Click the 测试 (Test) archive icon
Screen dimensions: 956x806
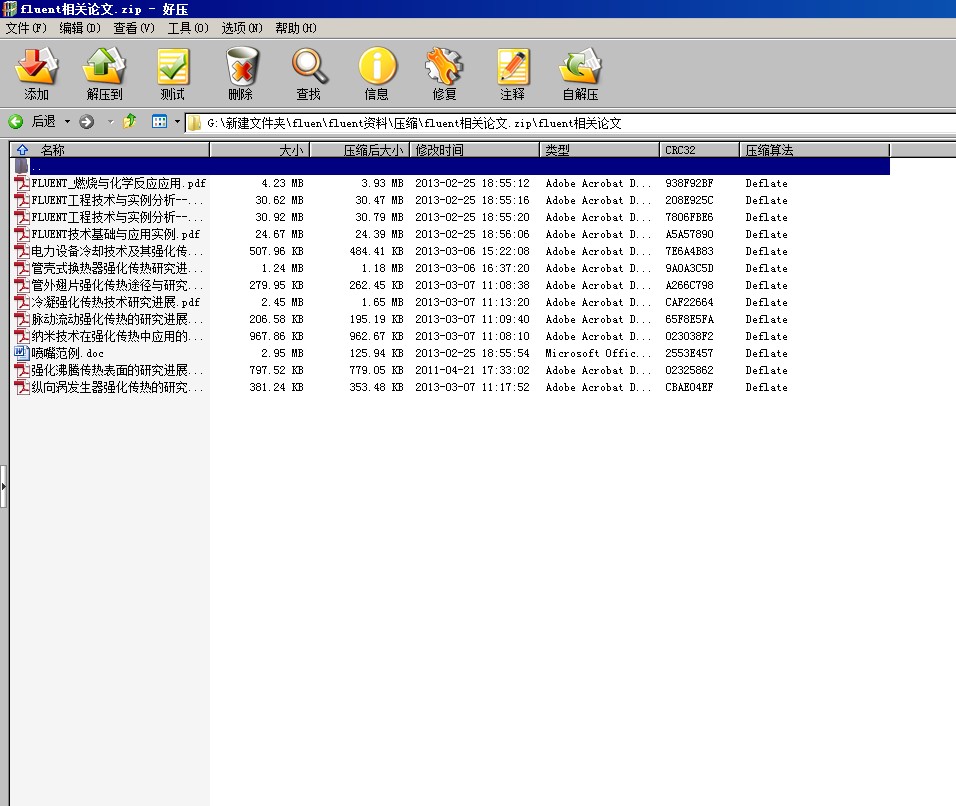click(172, 73)
